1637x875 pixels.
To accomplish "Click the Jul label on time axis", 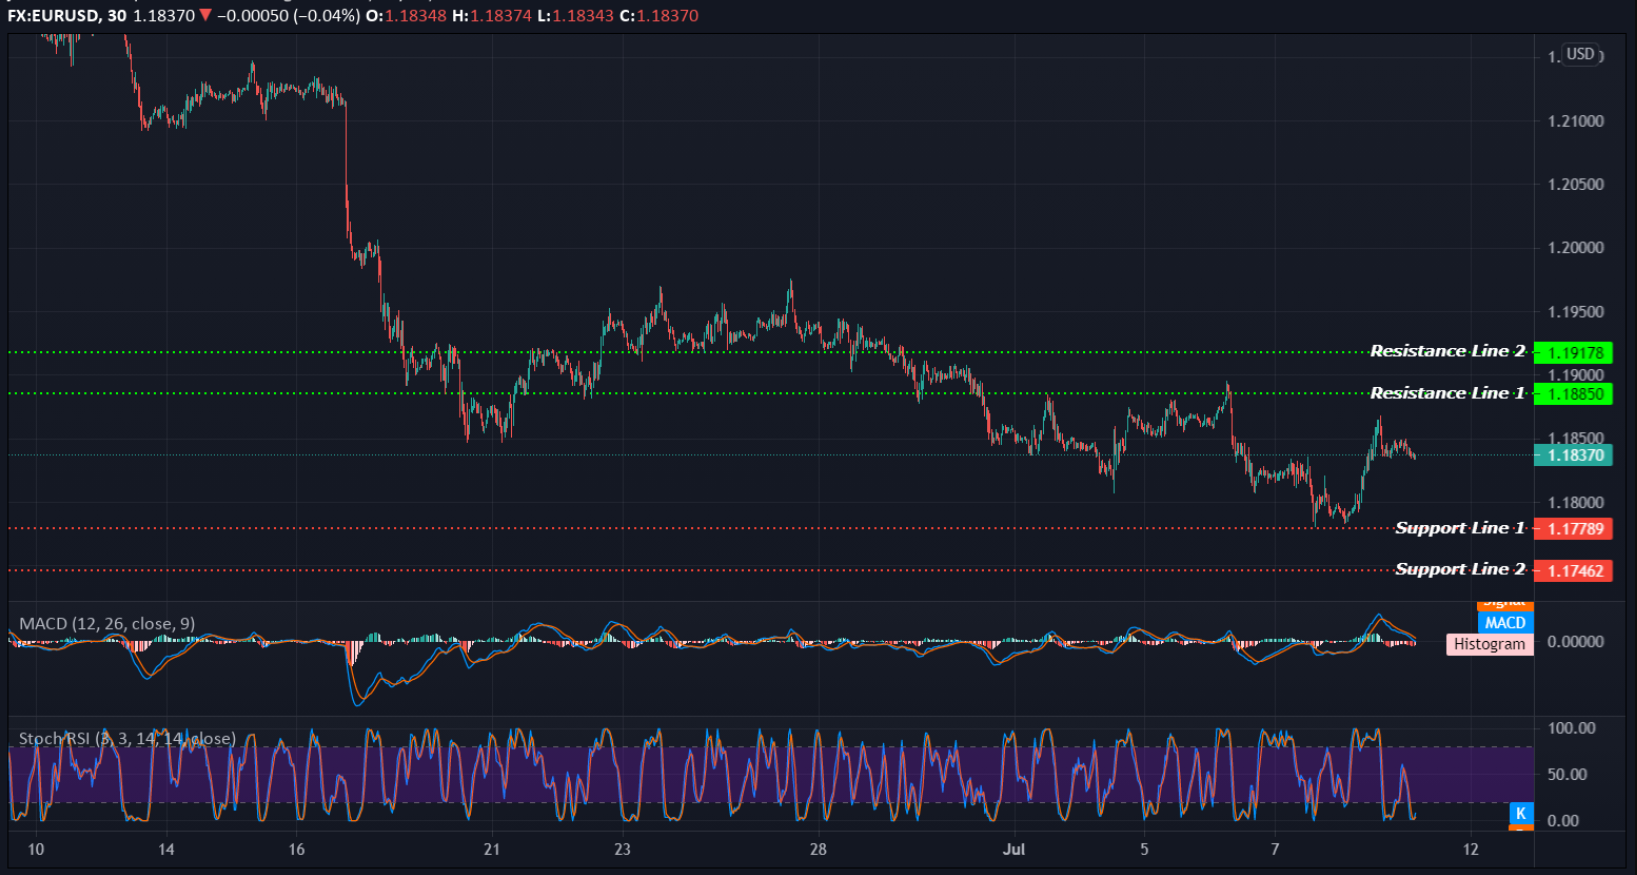I will pos(1014,849).
